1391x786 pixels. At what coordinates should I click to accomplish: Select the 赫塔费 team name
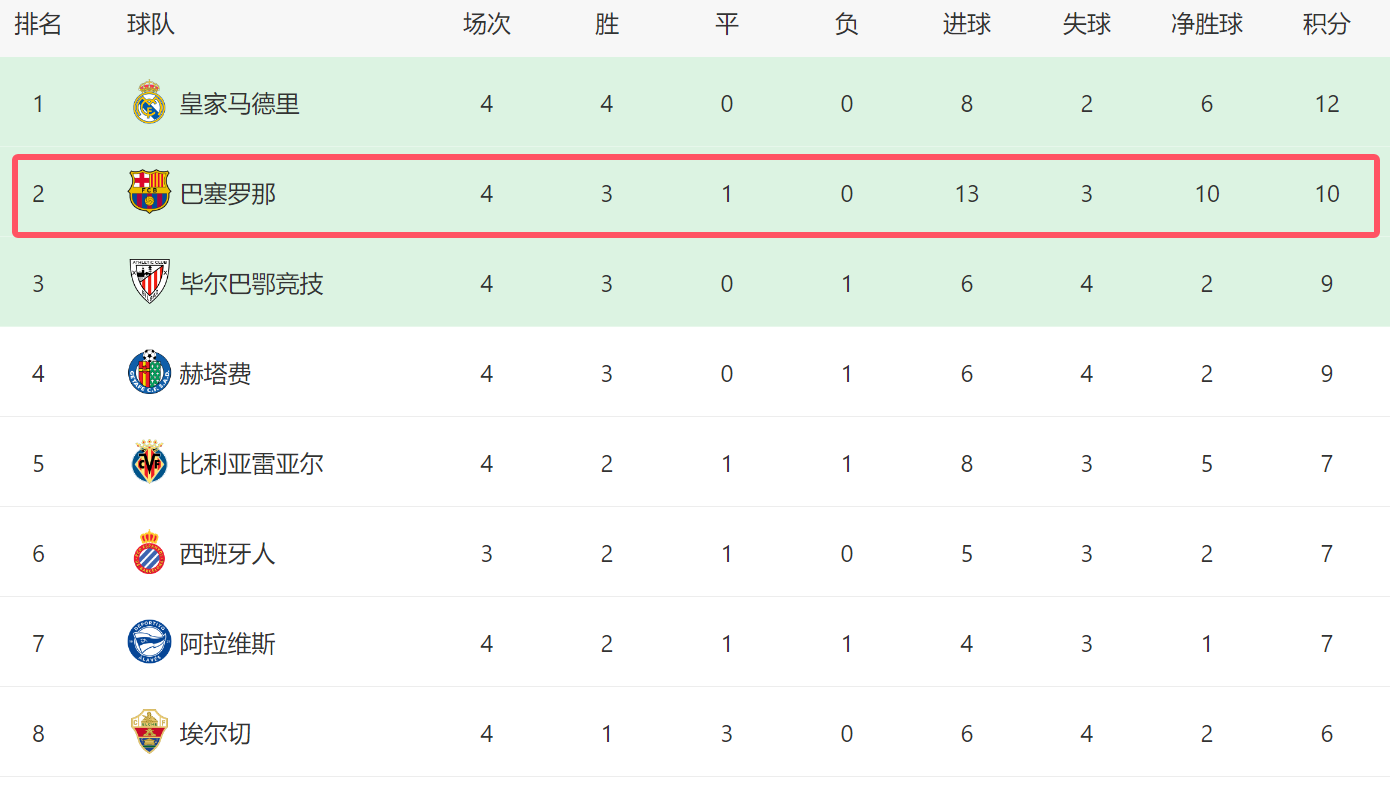(x=216, y=374)
